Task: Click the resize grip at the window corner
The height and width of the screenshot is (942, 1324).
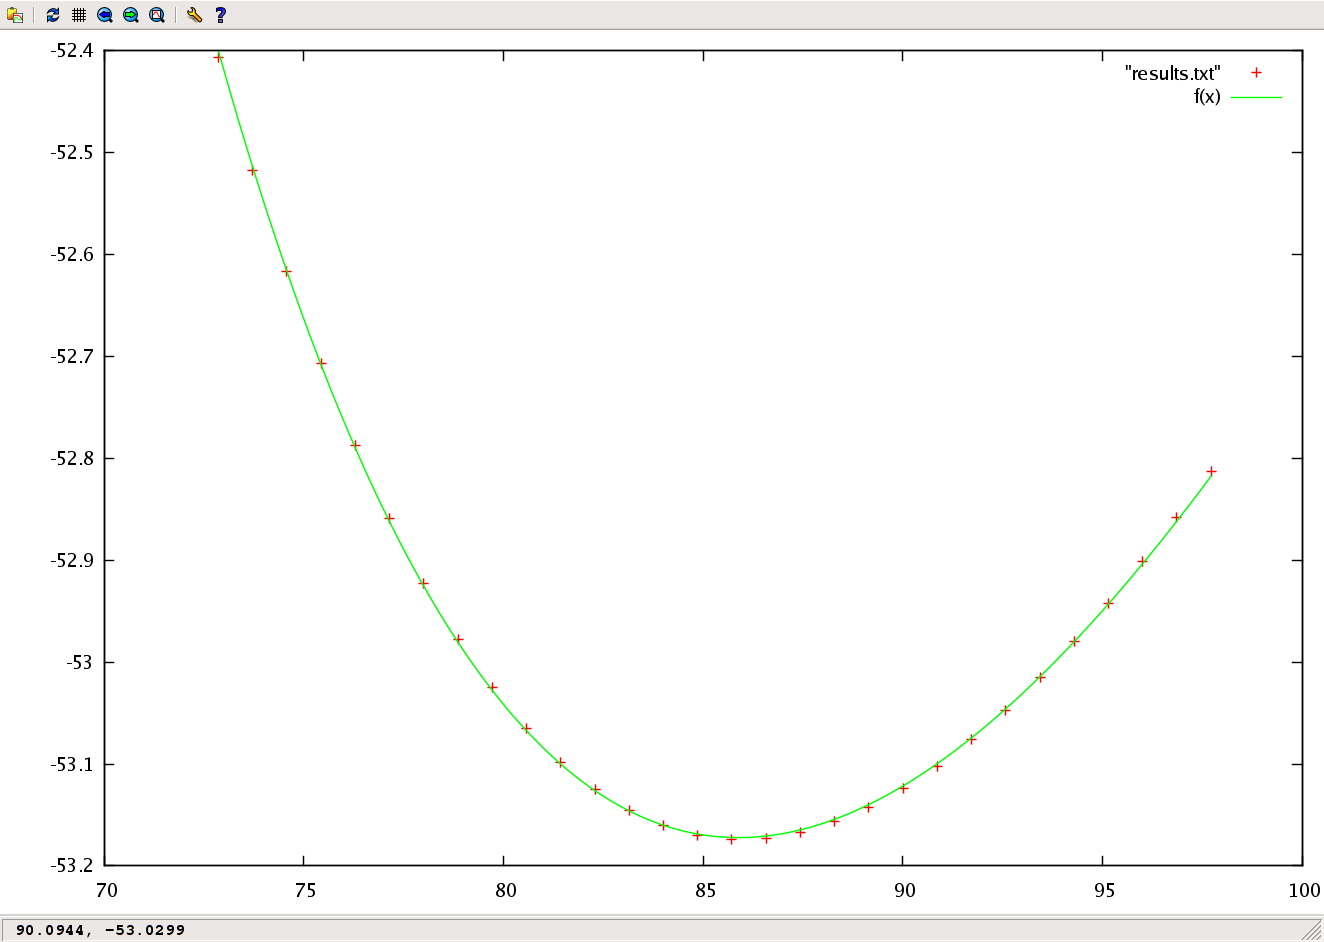Action: (x=1313, y=931)
